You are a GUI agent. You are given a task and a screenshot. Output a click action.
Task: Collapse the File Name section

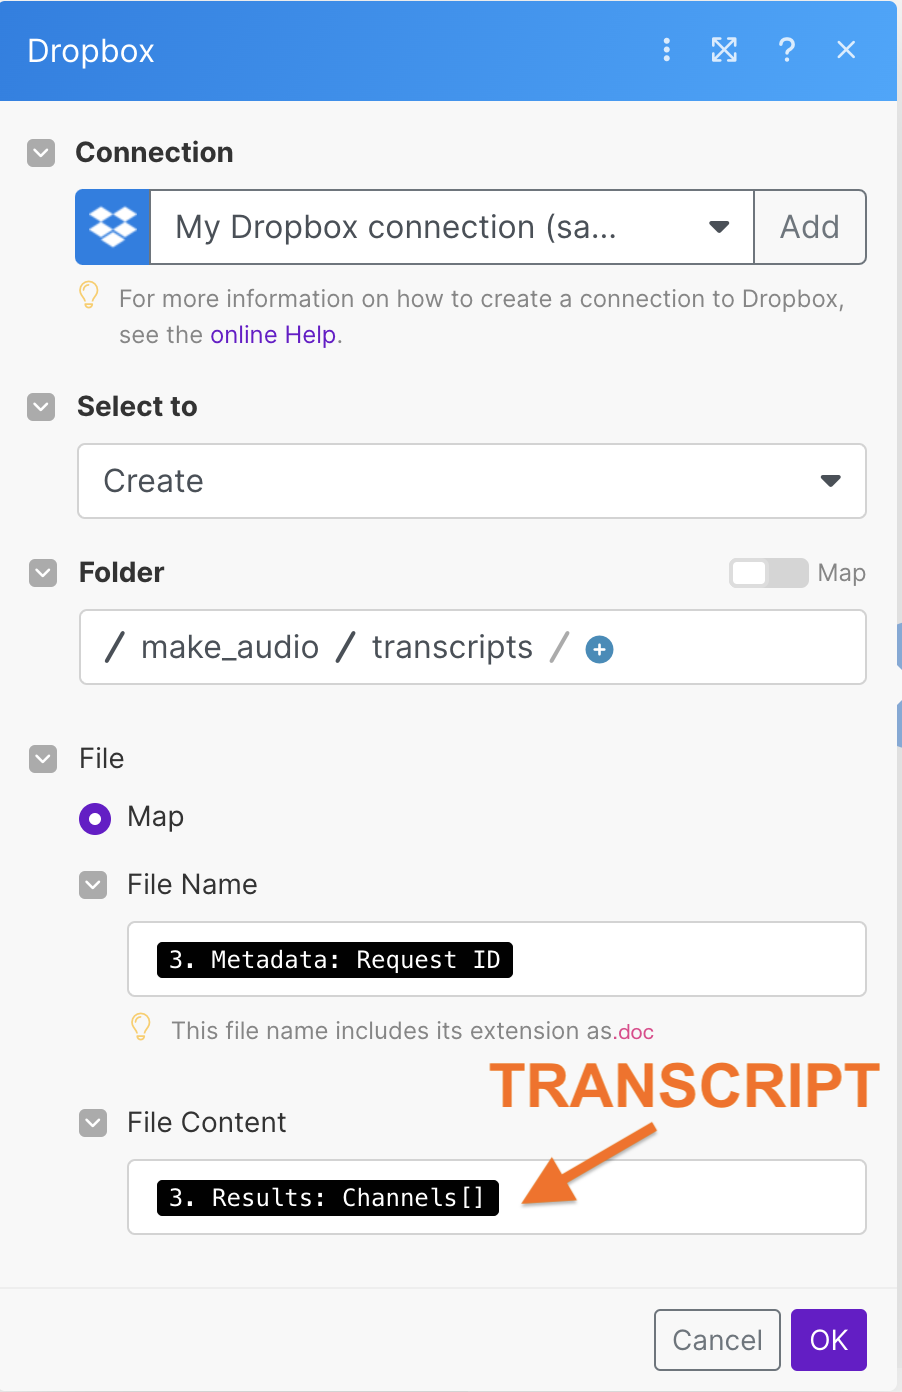[93, 885]
